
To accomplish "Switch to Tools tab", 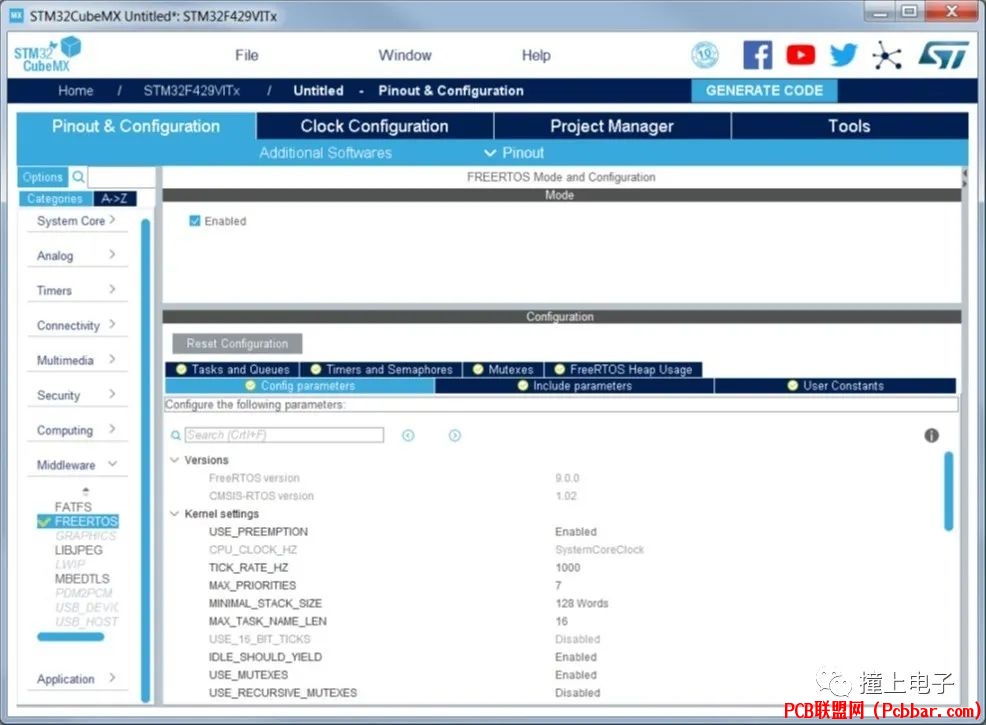I will [x=850, y=126].
